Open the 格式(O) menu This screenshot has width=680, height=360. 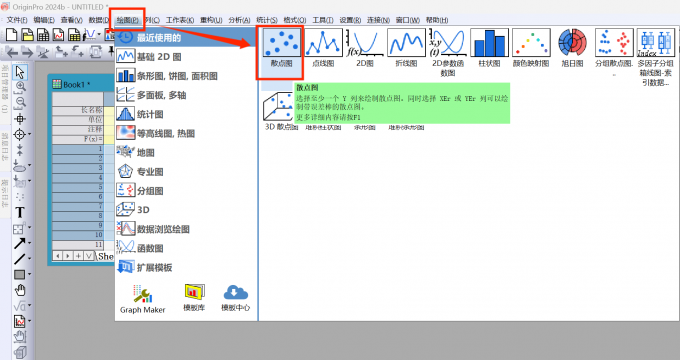(295, 20)
